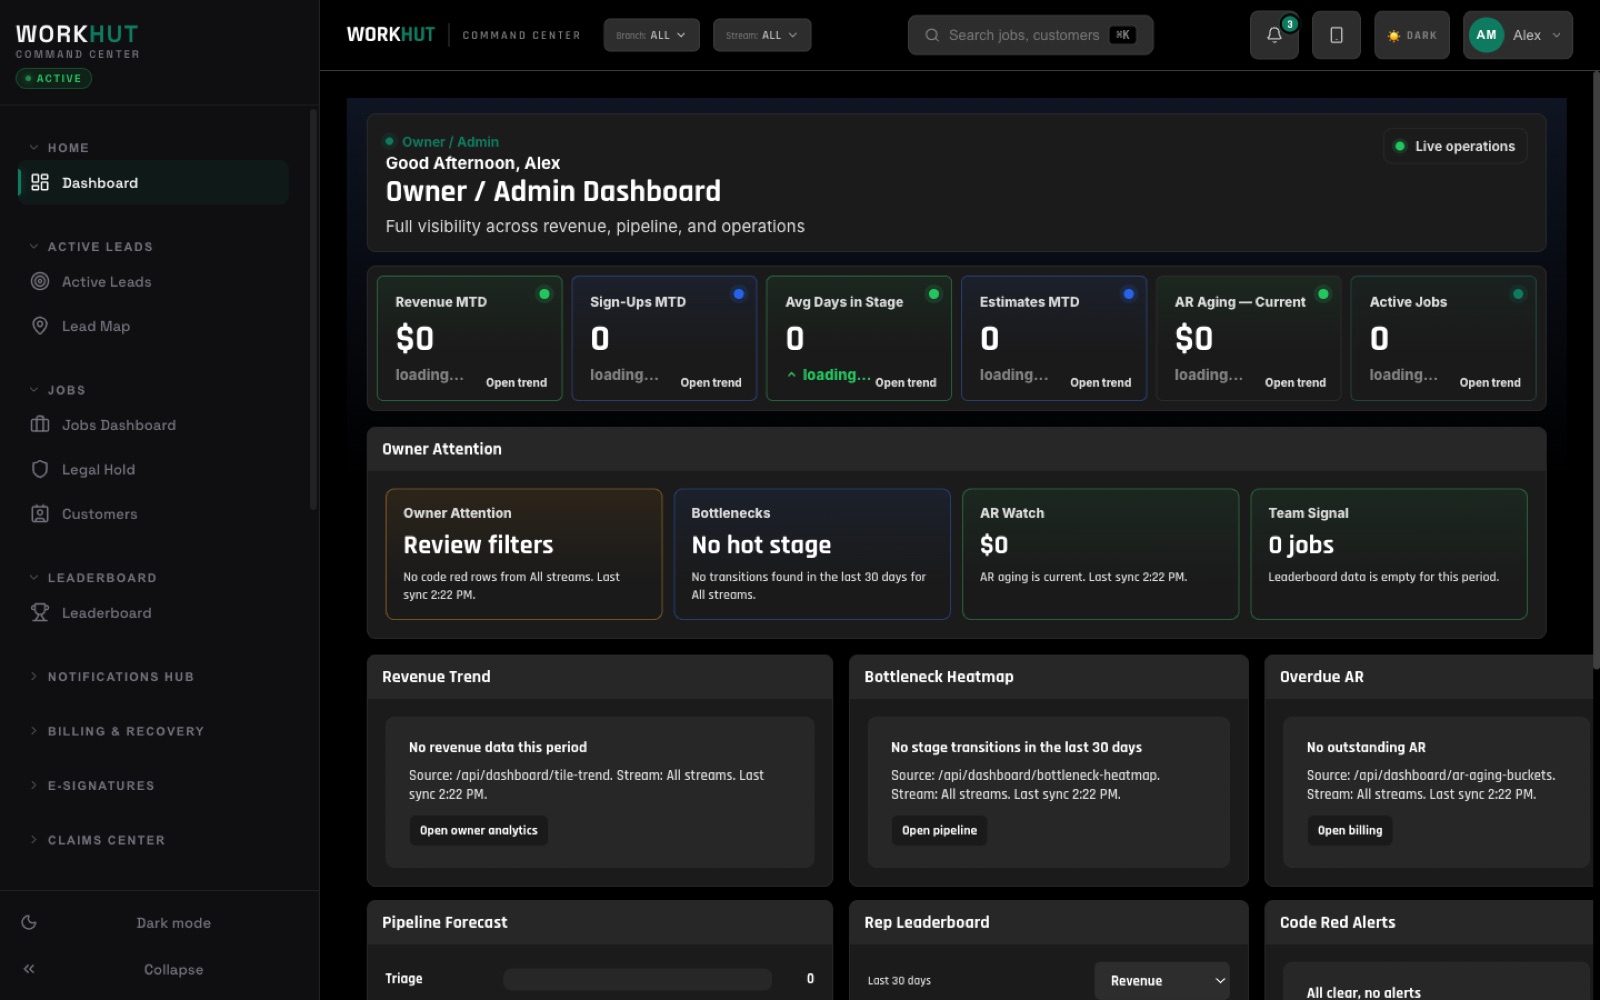Toggle the DARK theme switch
This screenshot has width=1600, height=1000.
pyautogui.click(x=1411, y=35)
